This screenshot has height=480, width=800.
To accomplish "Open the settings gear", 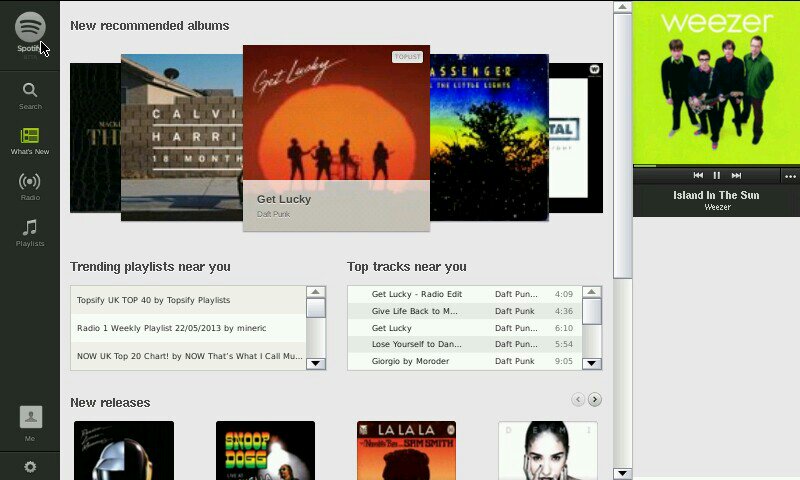I will [x=30, y=466].
